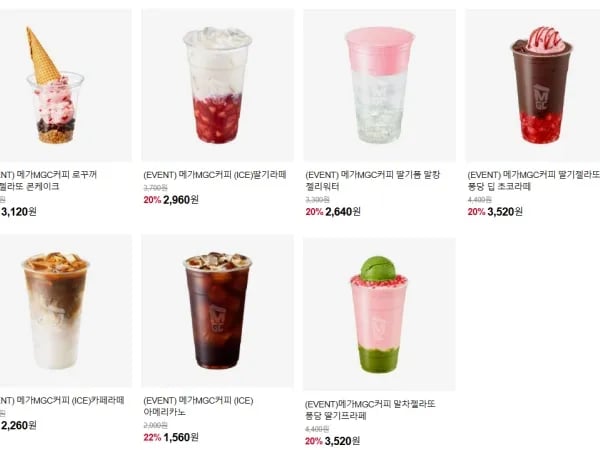The width and height of the screenshot is (600, 450).
Task: Select the 2,960원 discounted price
Action: [x=181, y=200]
